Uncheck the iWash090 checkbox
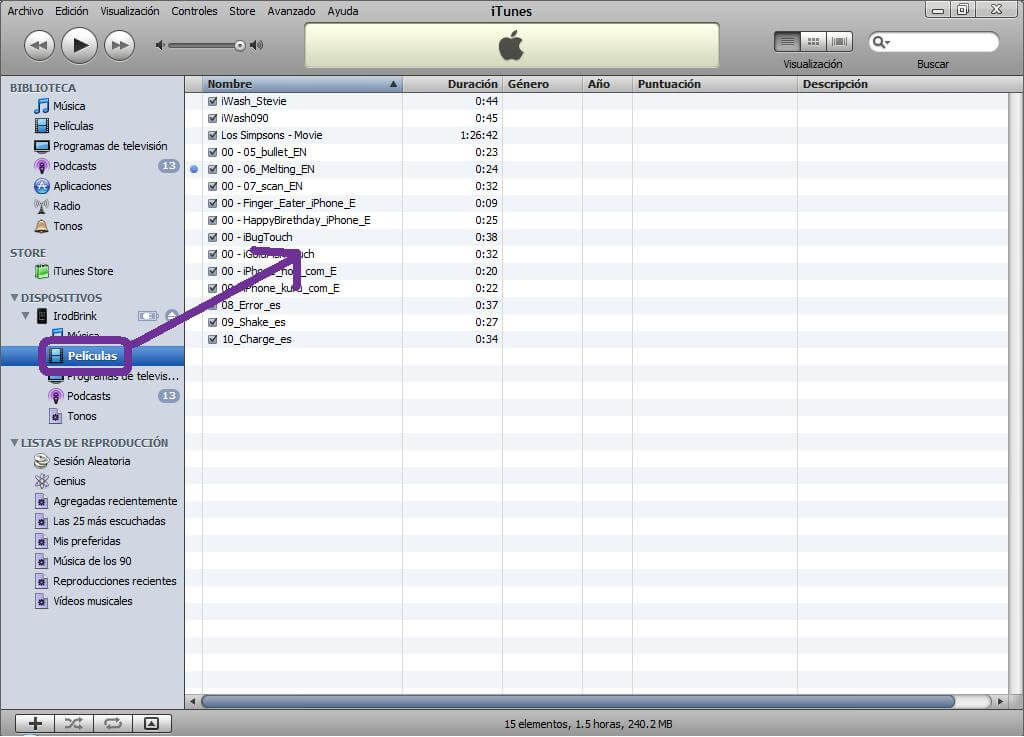The height and width of the screenshot is (737, 1024). (x=212, y=118)
